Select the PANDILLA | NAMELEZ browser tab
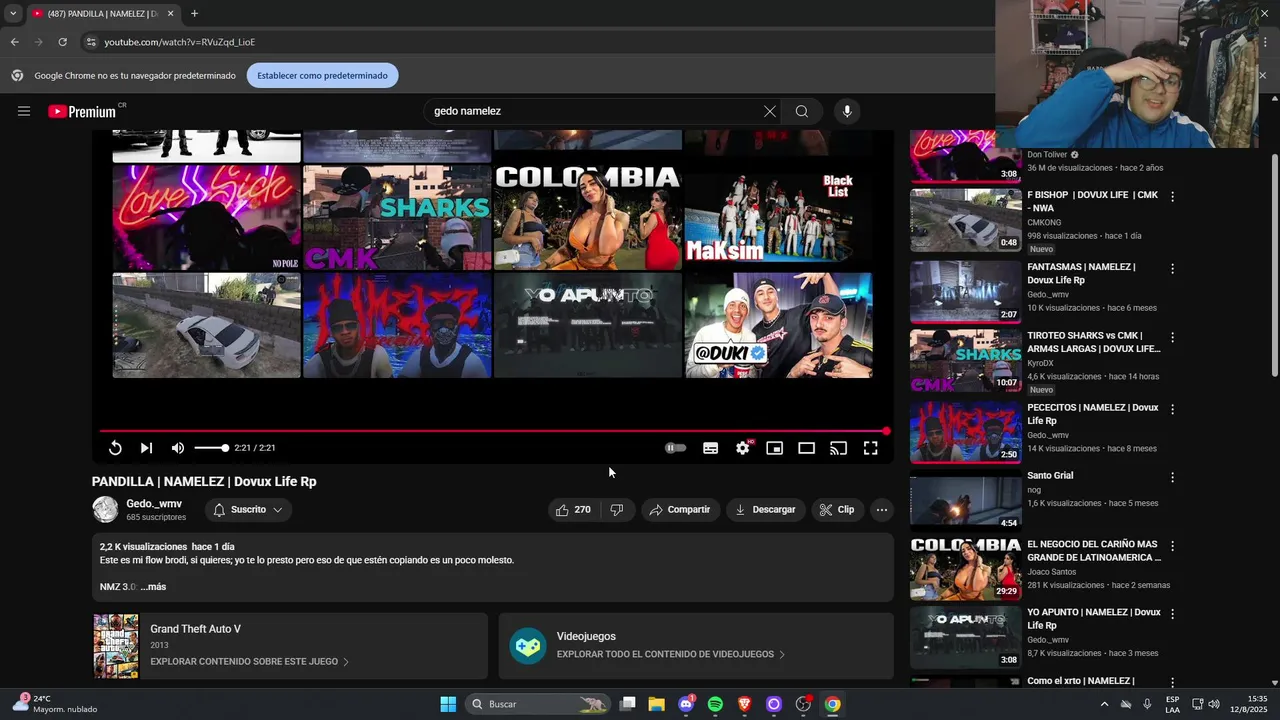 pos(103,14)
